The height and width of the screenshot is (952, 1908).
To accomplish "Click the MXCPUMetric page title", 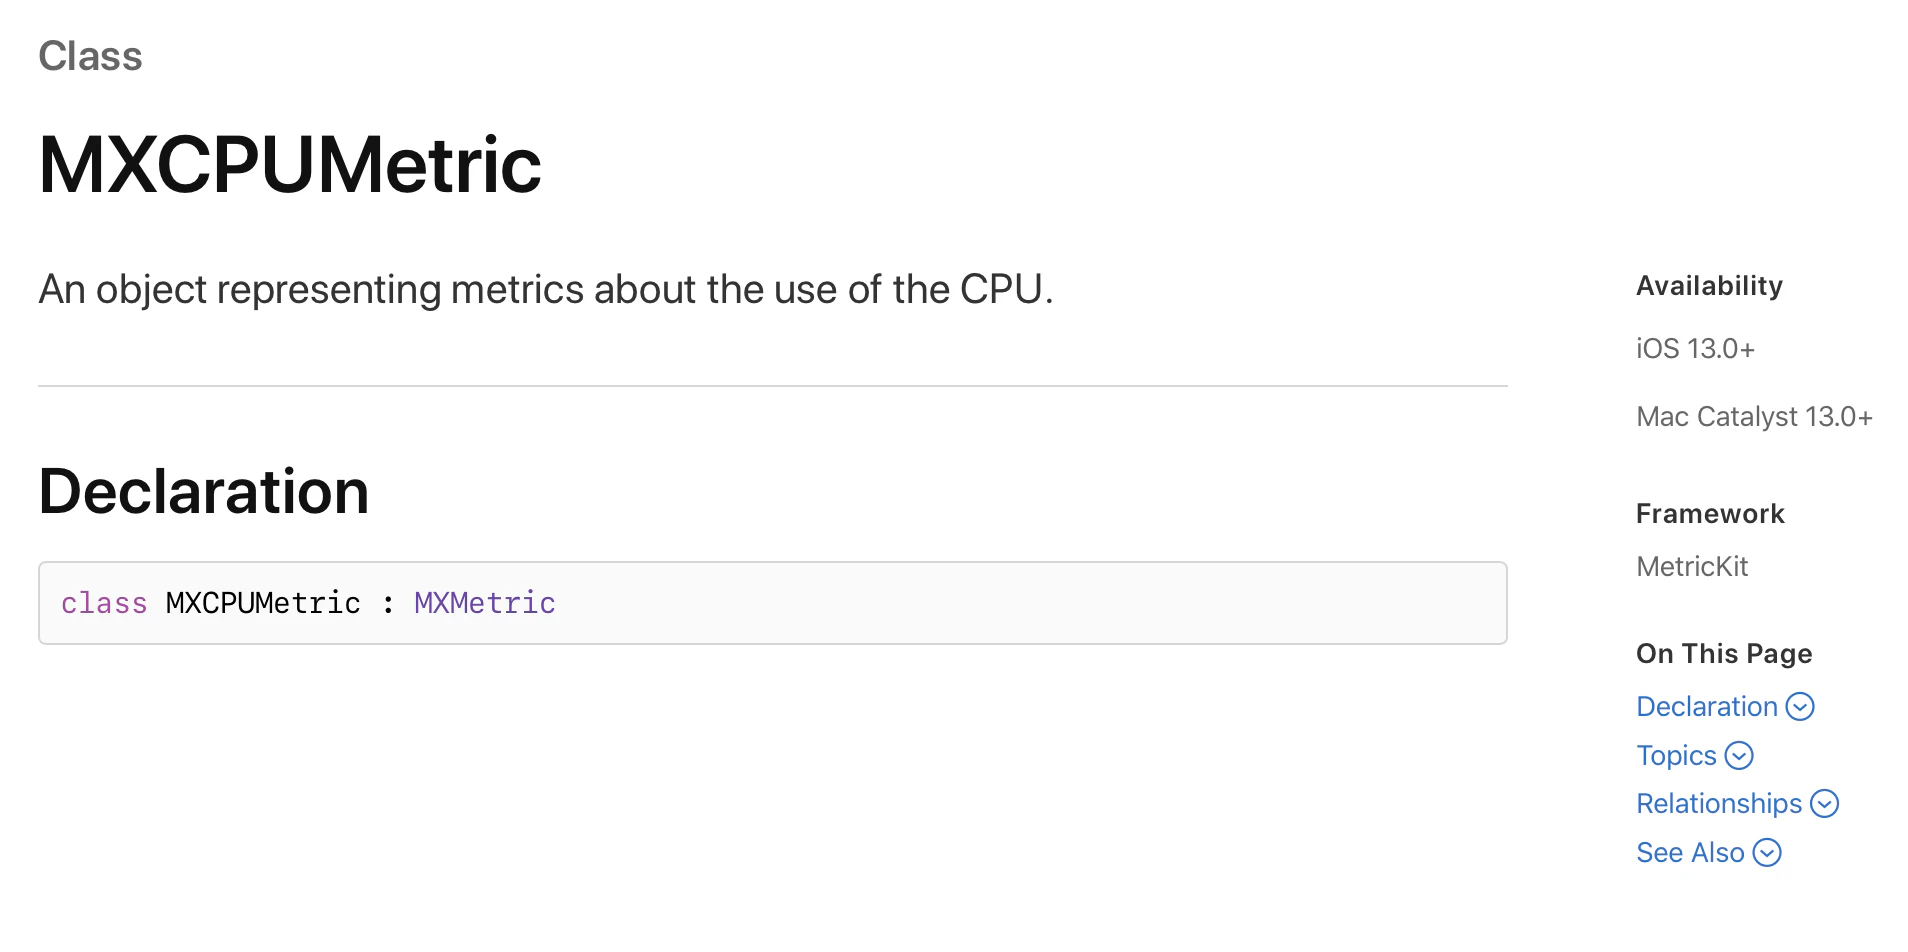I will 290,165.
